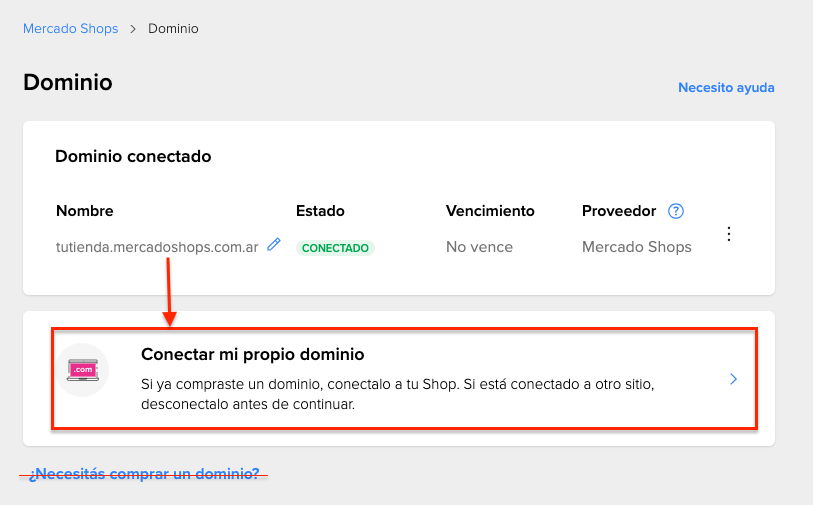Click the Proveedor column header
Viewport: 813px width, 505px height.
[x=619, y=211]
